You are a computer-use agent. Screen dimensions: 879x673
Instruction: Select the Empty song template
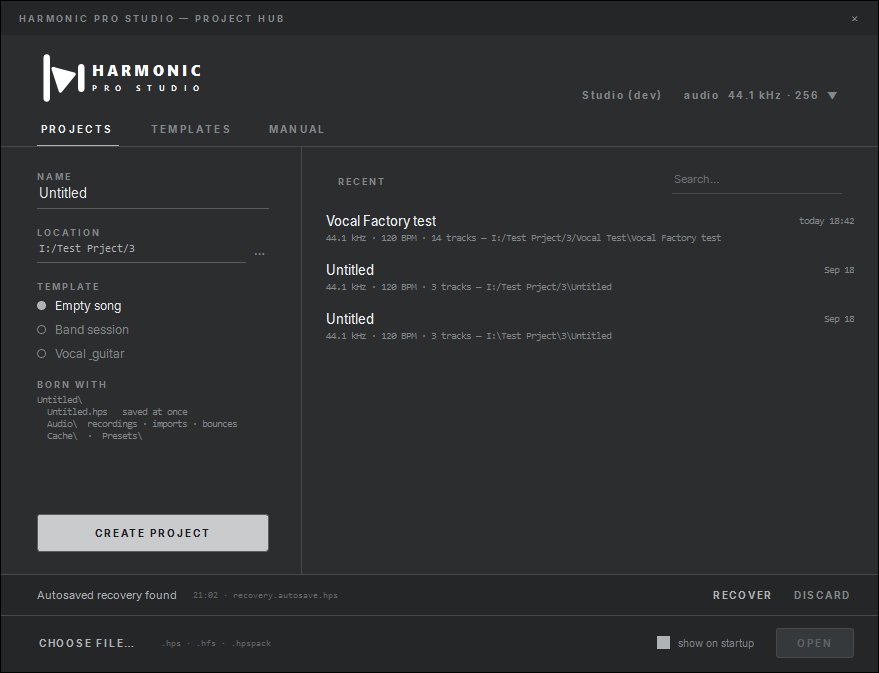point(79,306)
